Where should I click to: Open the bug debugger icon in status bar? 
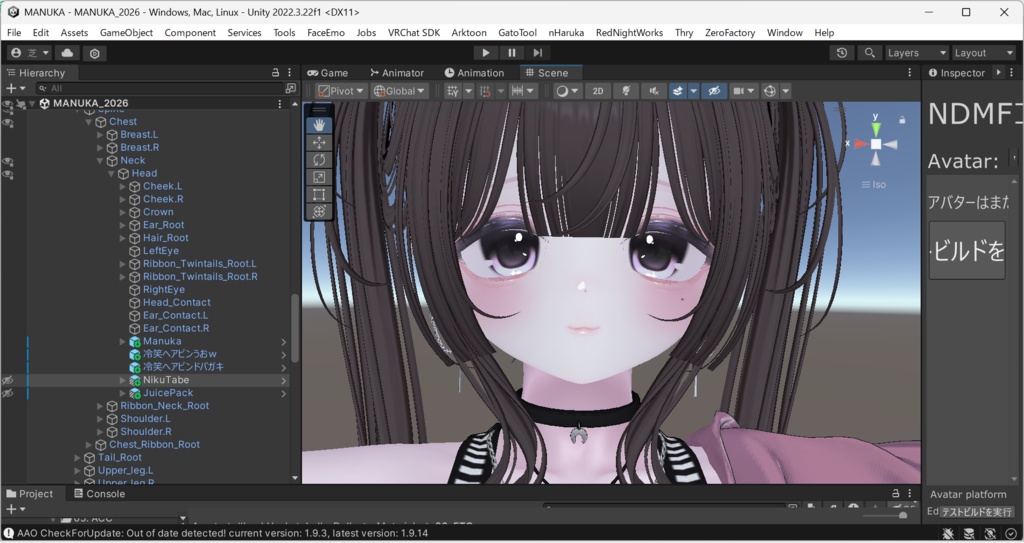point(948,533)
